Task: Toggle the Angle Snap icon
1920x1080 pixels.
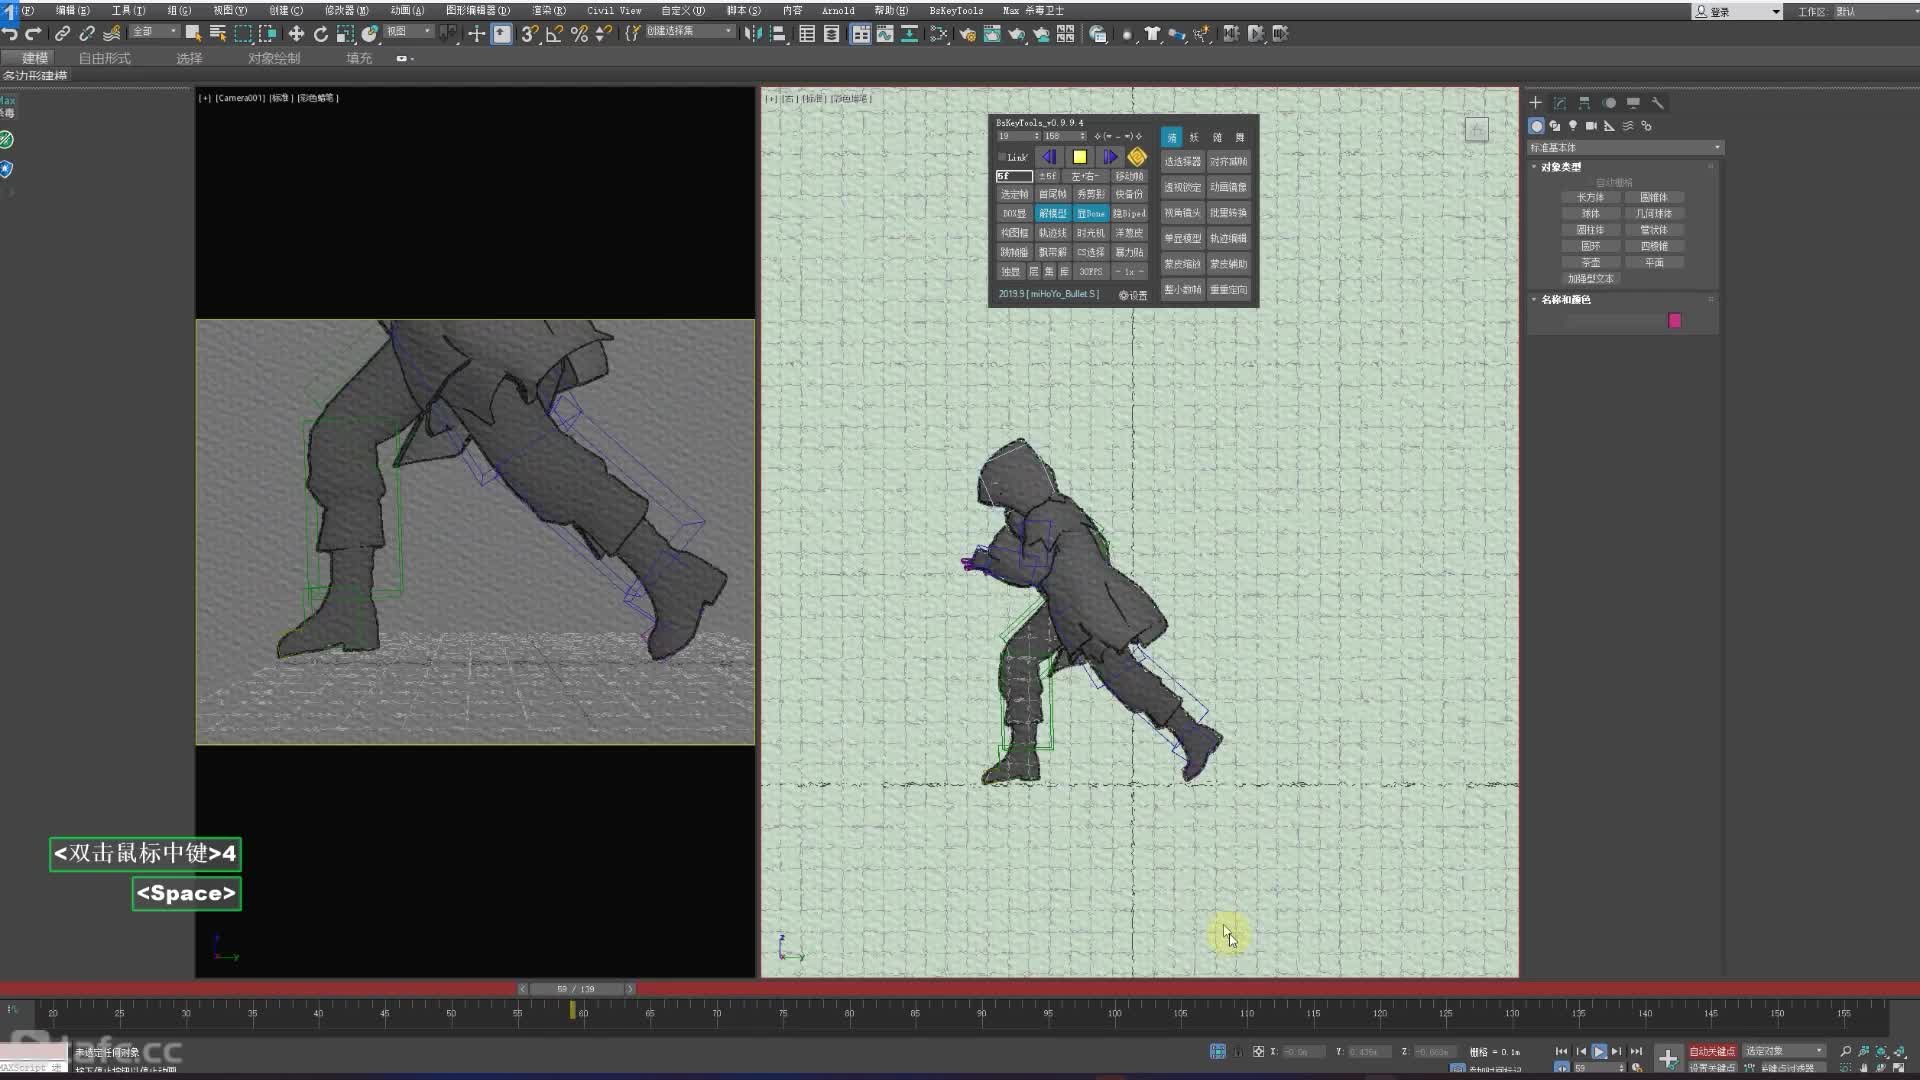Action: click(x=554, y=34)
